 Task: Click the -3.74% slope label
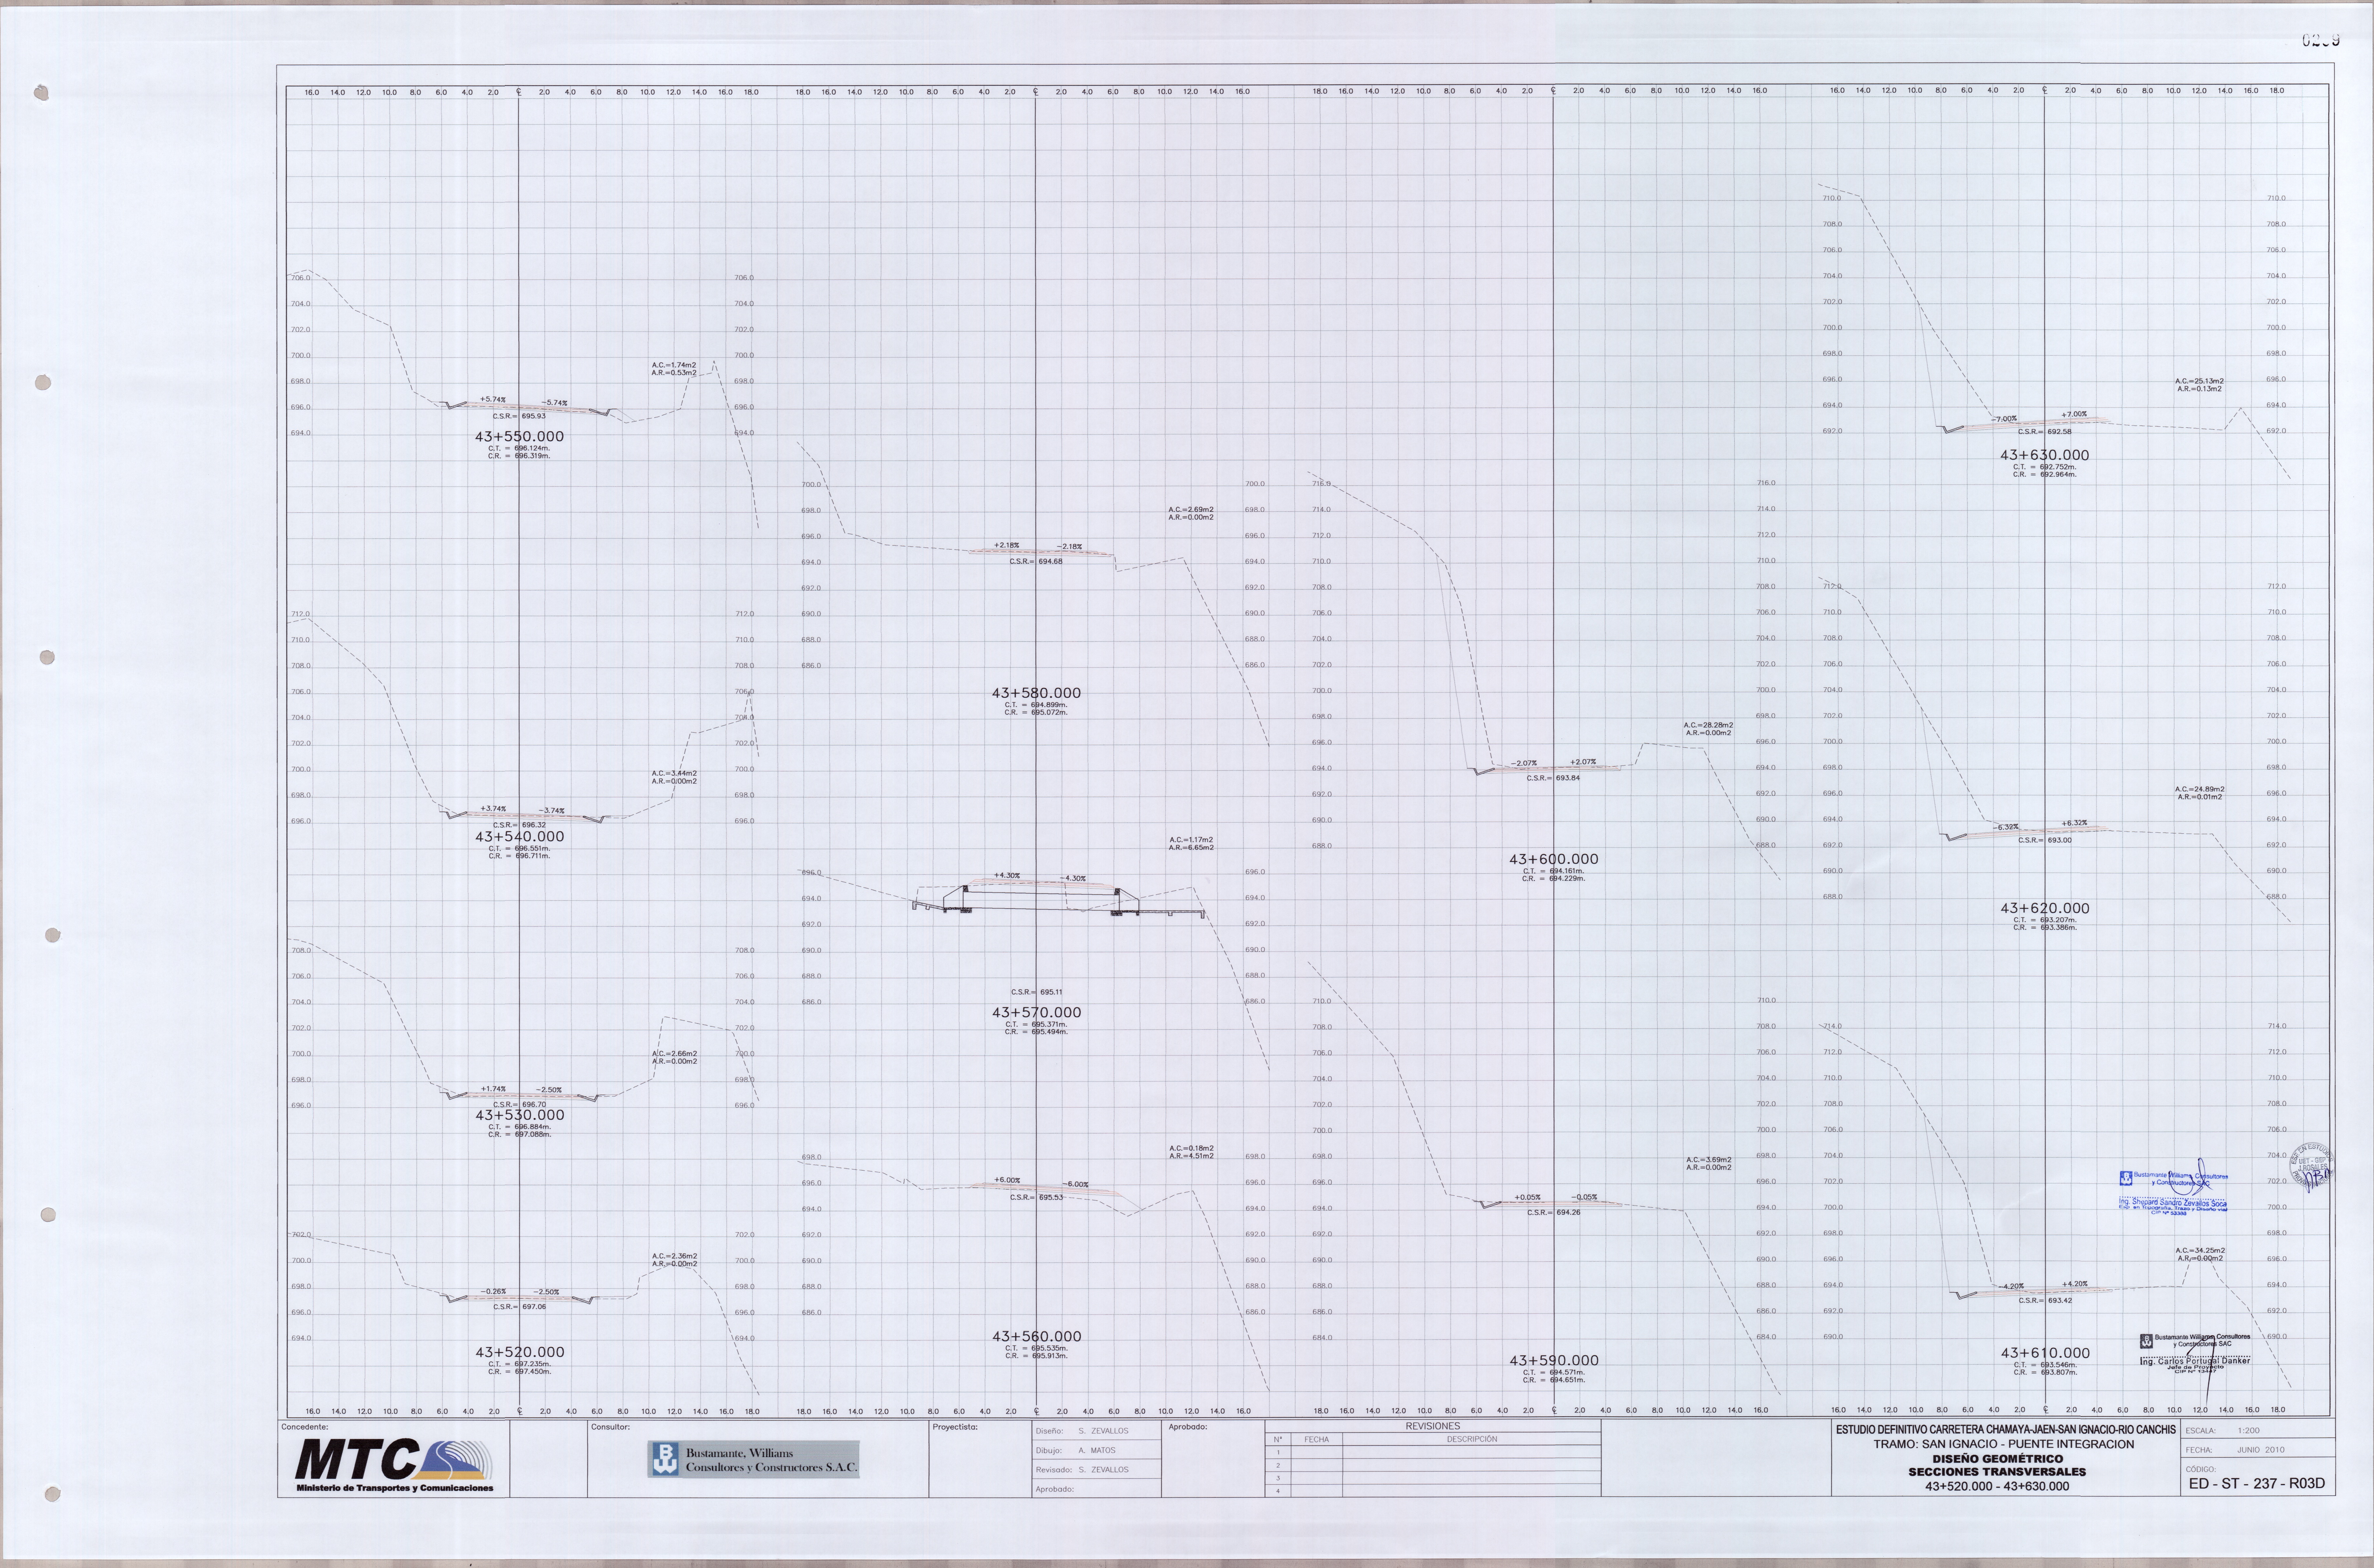tap(552, 811)
